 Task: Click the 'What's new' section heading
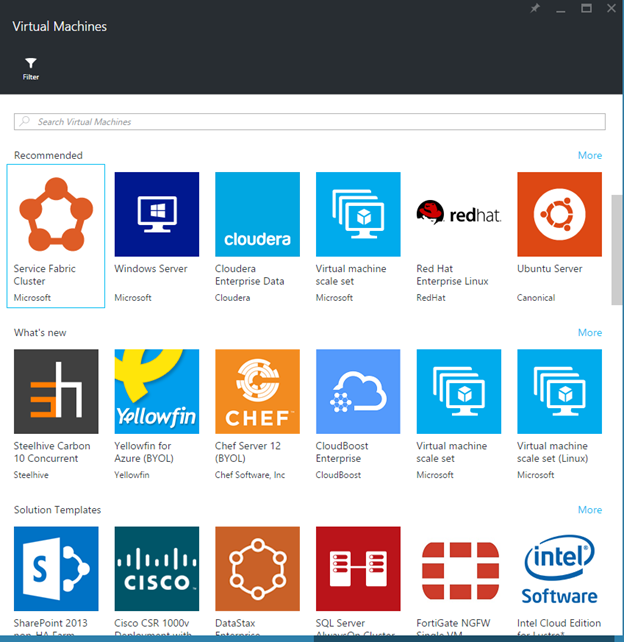coord(40,332)
